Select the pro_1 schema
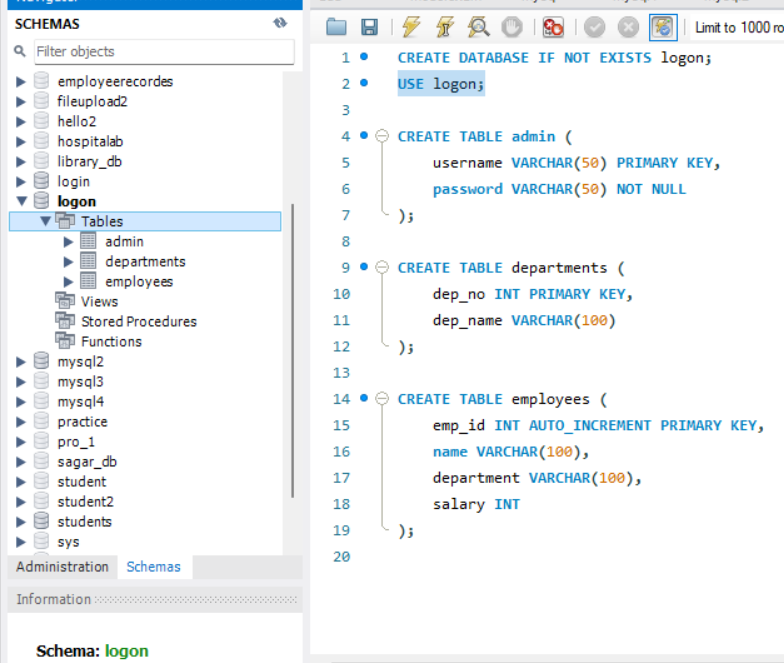This screenshot has width=784, height=663. coord(76,442)
